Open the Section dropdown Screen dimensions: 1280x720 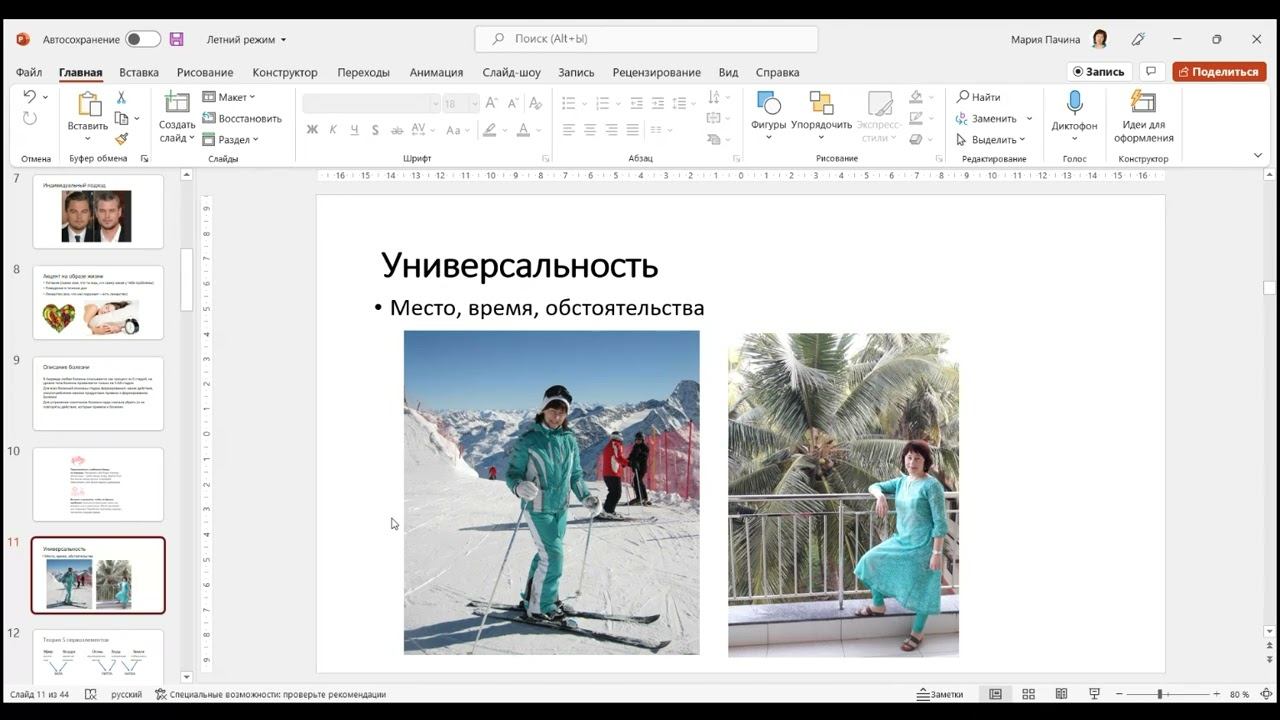[231, 140]
